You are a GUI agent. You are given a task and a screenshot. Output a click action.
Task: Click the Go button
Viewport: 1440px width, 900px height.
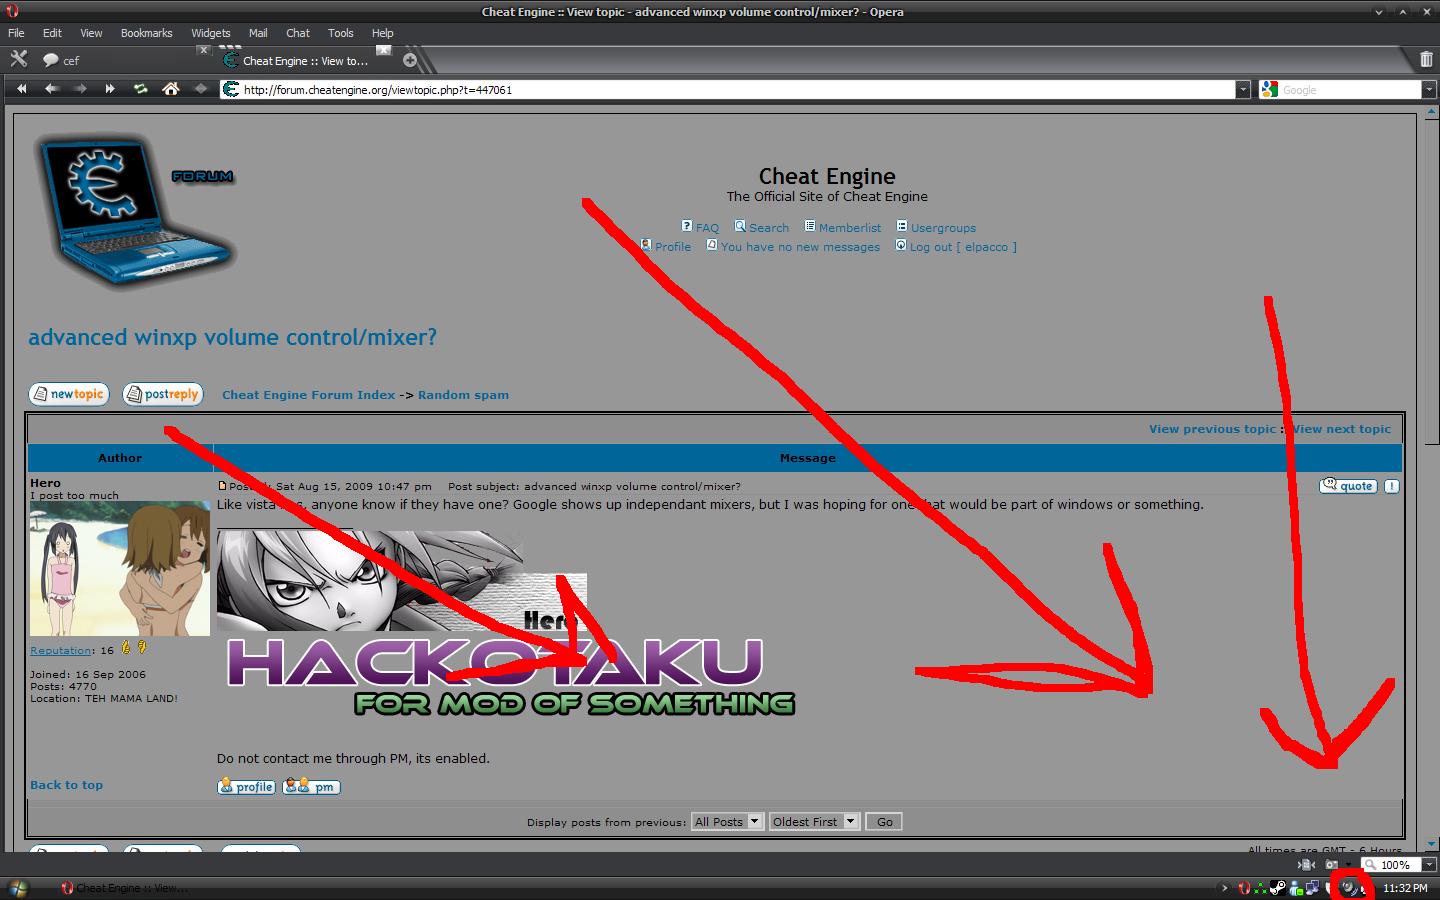pos(884,822)
